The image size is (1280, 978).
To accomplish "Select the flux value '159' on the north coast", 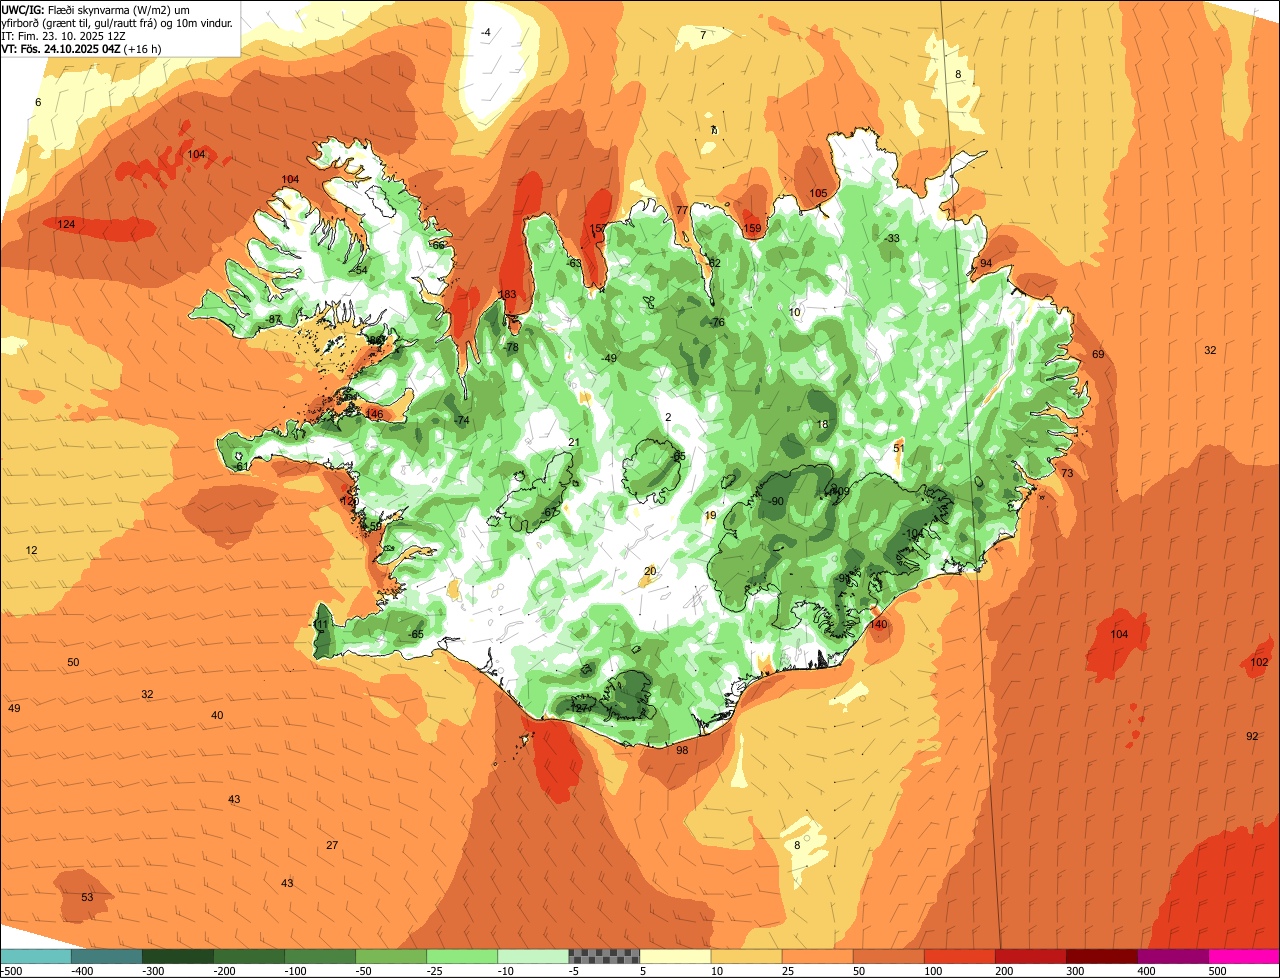I will 752,229.
